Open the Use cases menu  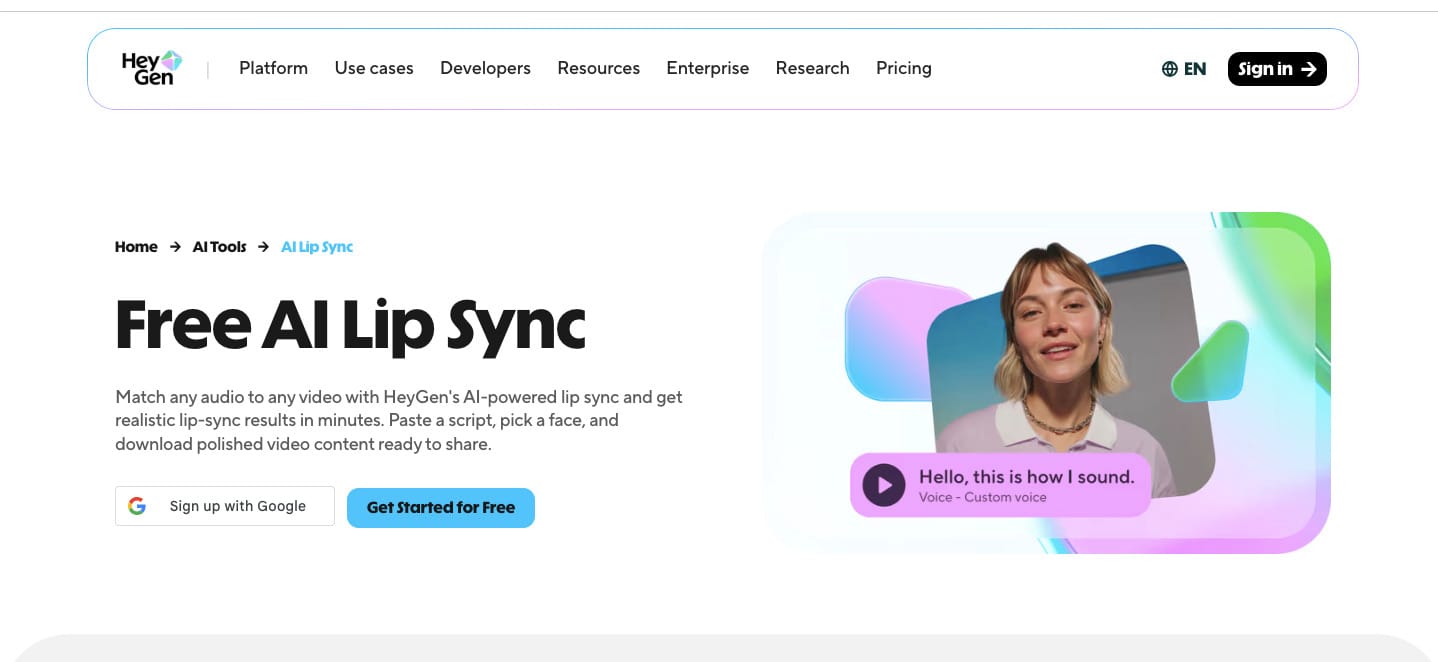pyautogui.click(x=374, y=68)
